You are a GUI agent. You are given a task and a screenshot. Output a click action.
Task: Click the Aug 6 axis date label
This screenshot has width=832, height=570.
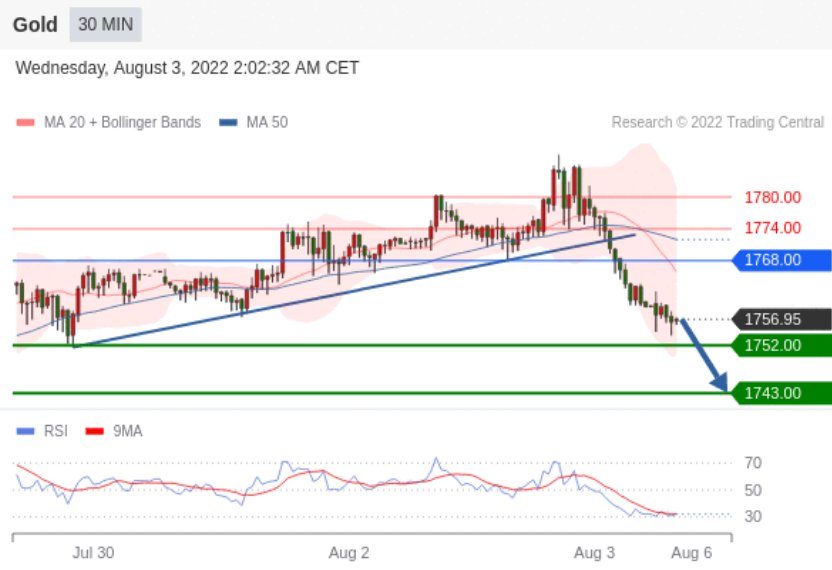pos(691,553)
